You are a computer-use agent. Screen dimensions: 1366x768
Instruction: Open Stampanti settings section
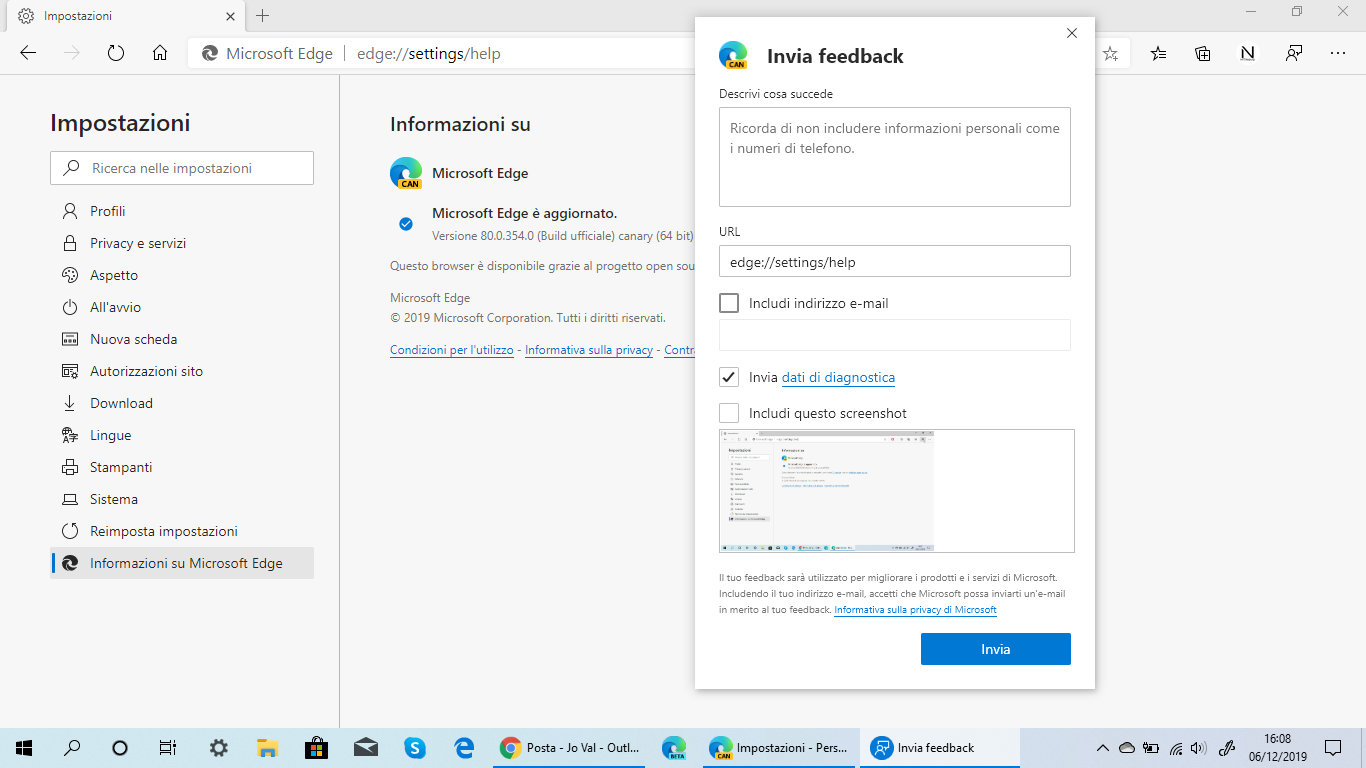182,467
